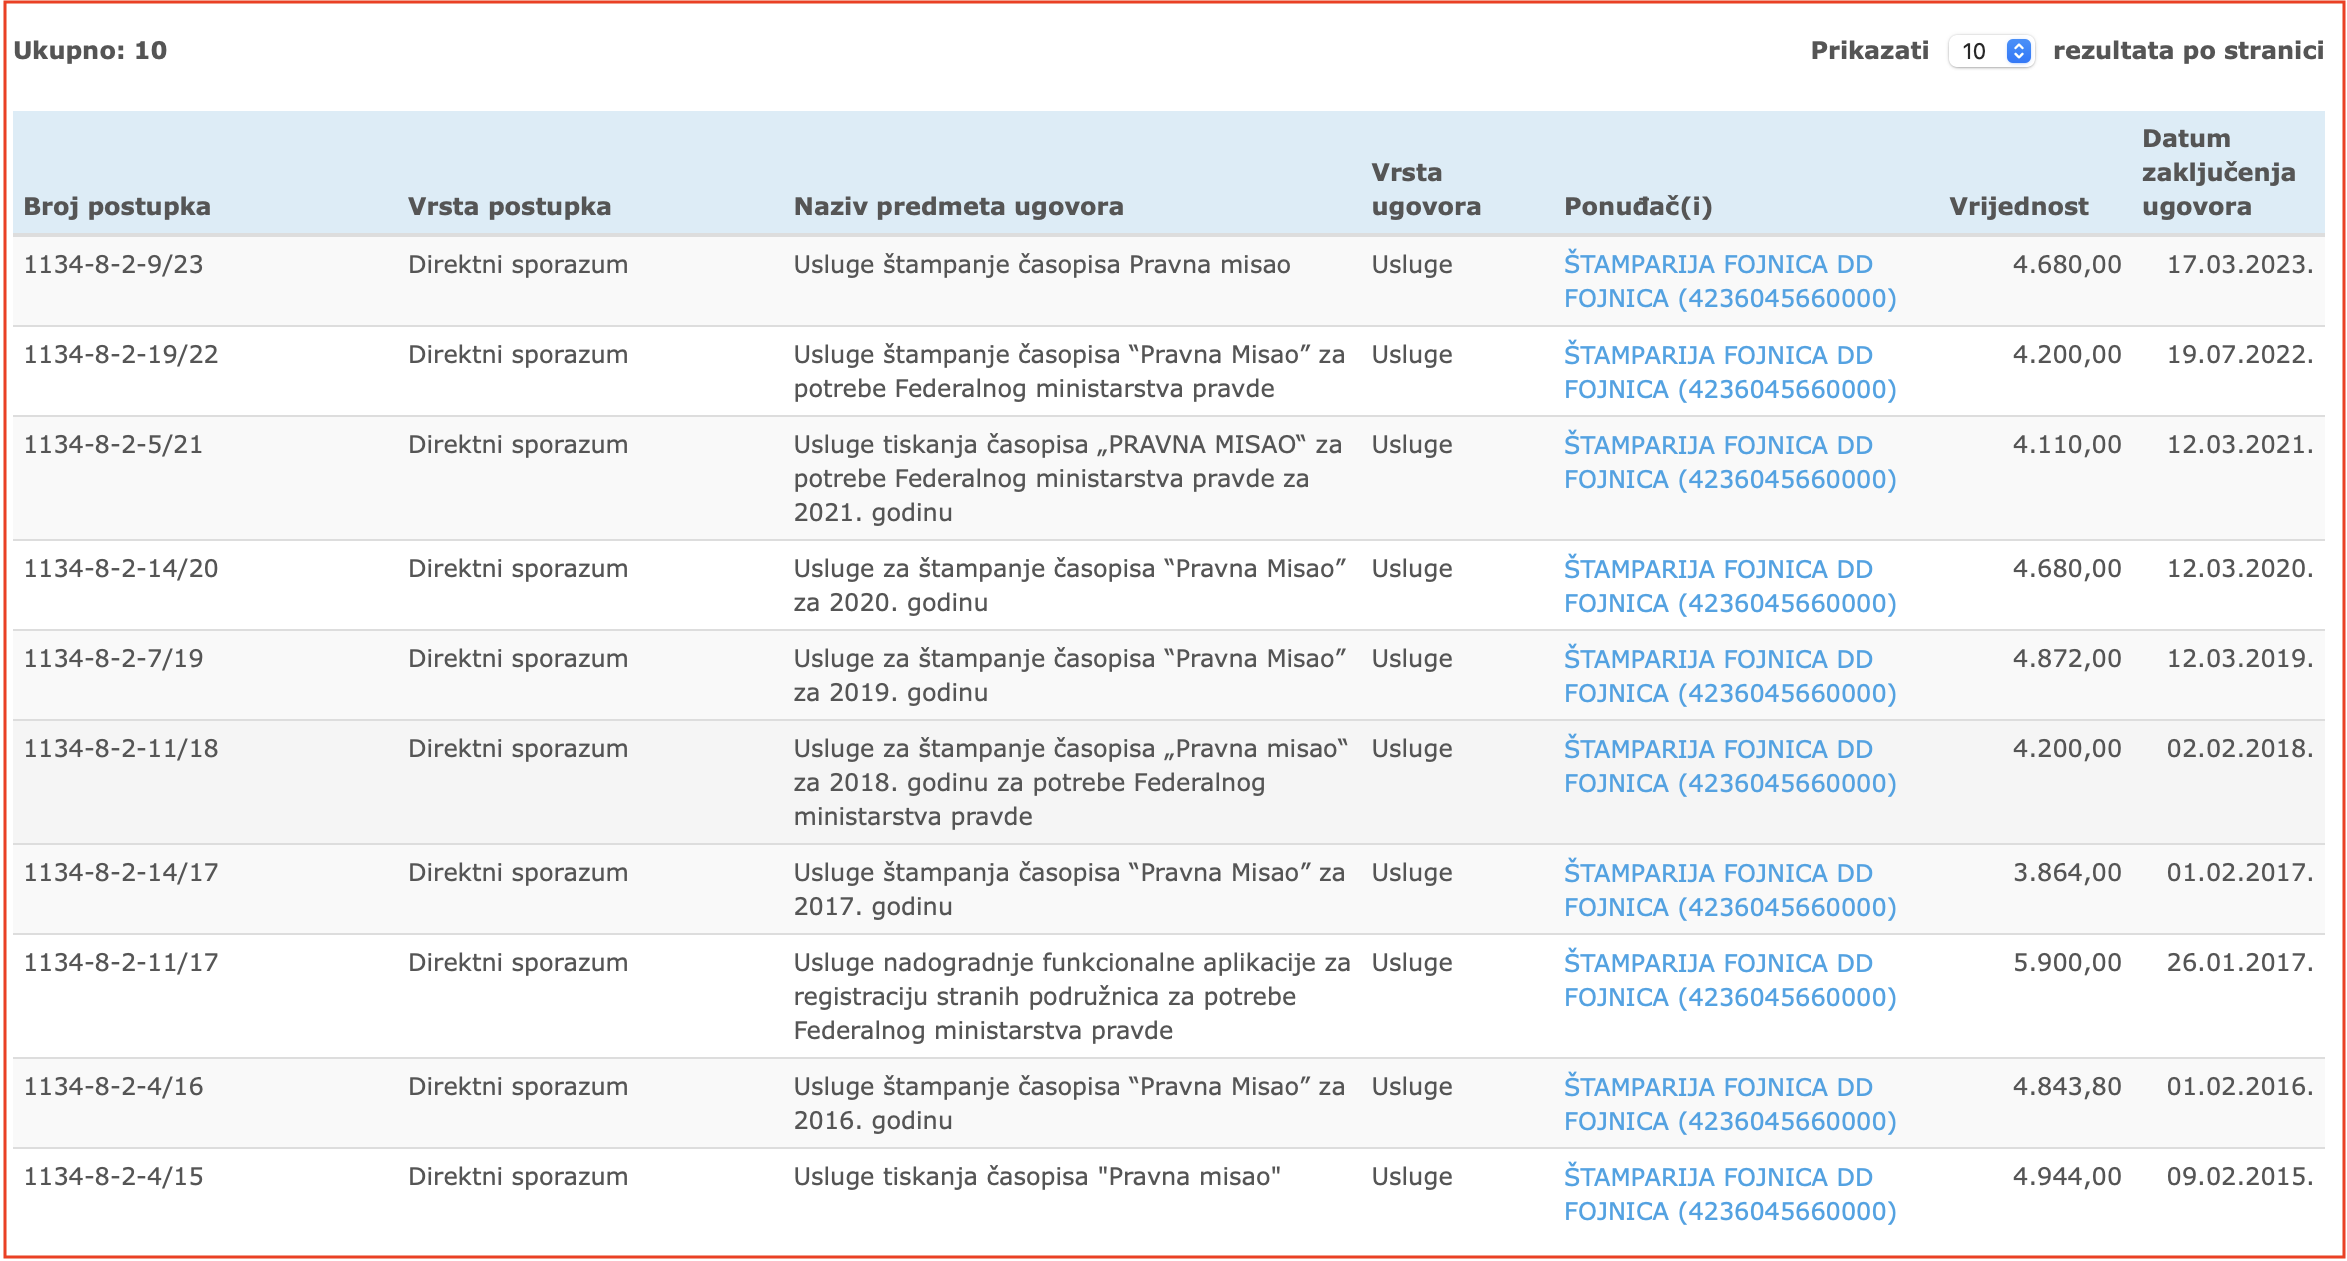Open supplier link in row 1134-8-2-5/21
Screen dimensions: 2347x1261
(x=1730, y=462)
